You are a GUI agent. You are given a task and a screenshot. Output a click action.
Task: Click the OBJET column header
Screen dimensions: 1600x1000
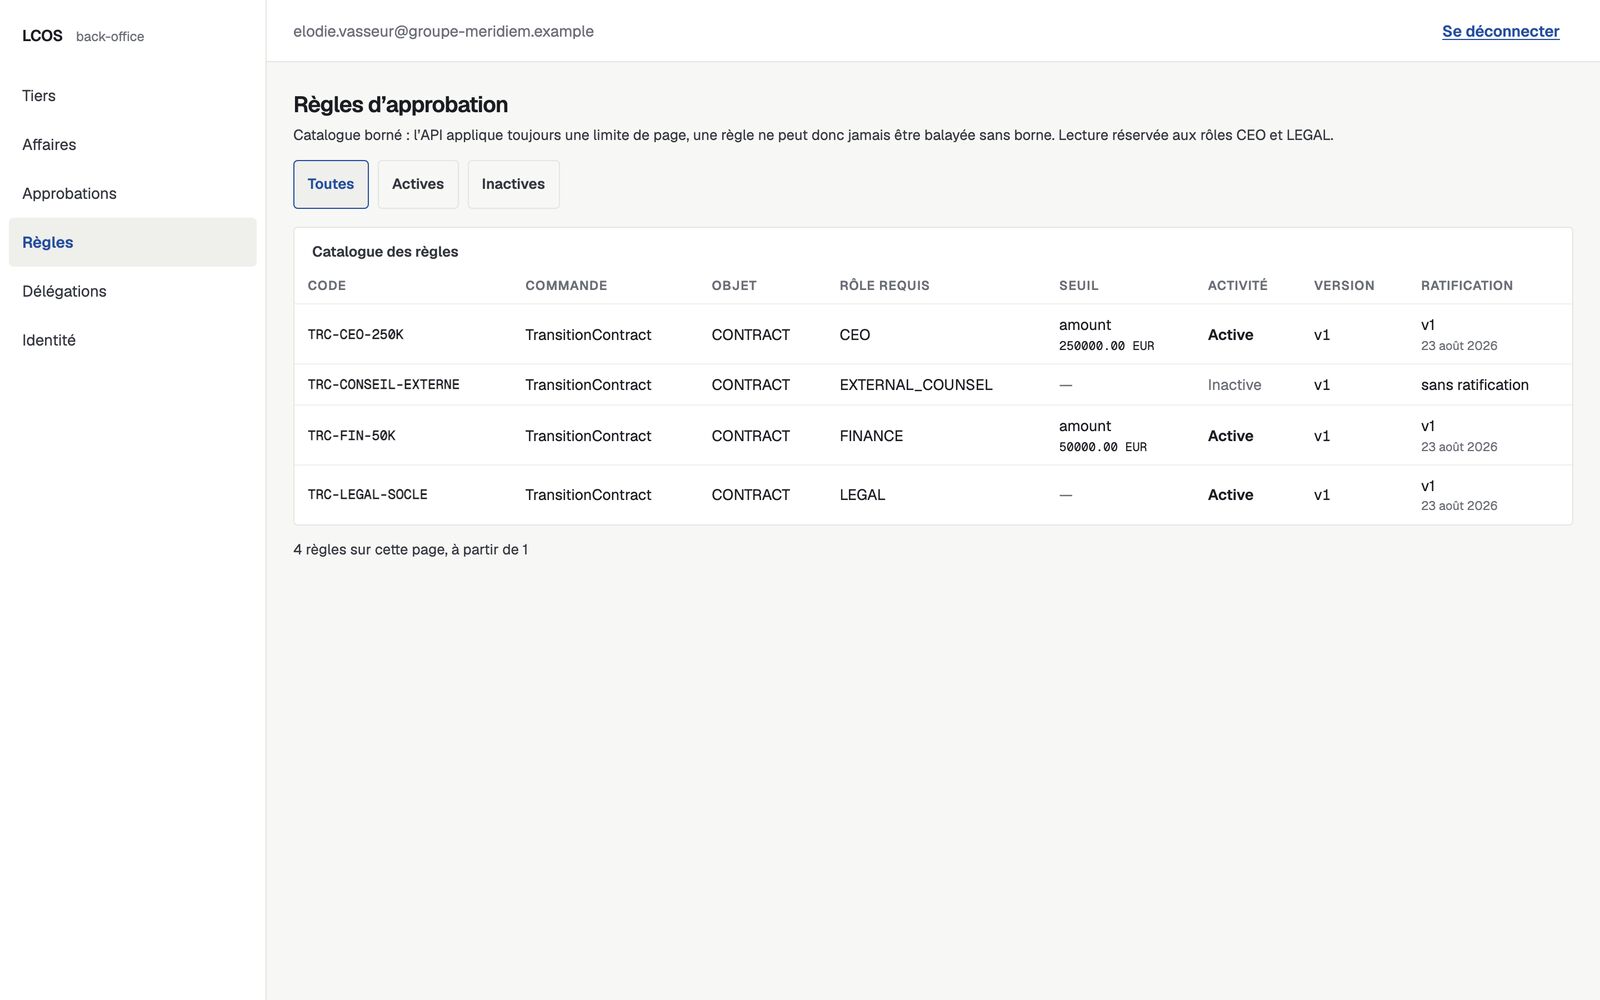[x=734, y=286]
